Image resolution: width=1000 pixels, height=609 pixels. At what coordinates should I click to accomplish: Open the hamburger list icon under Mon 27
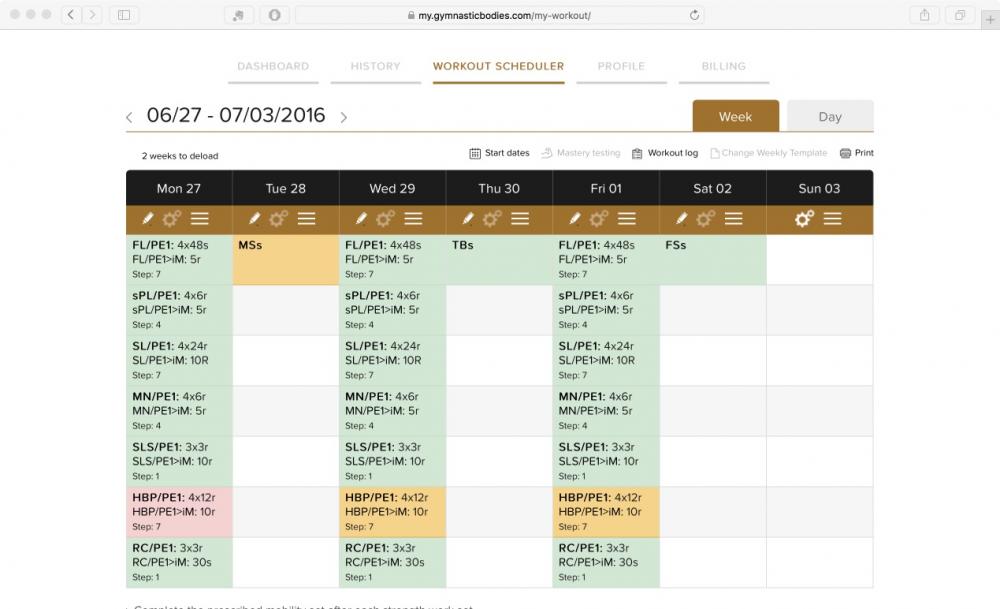click(x=200, y=219)
